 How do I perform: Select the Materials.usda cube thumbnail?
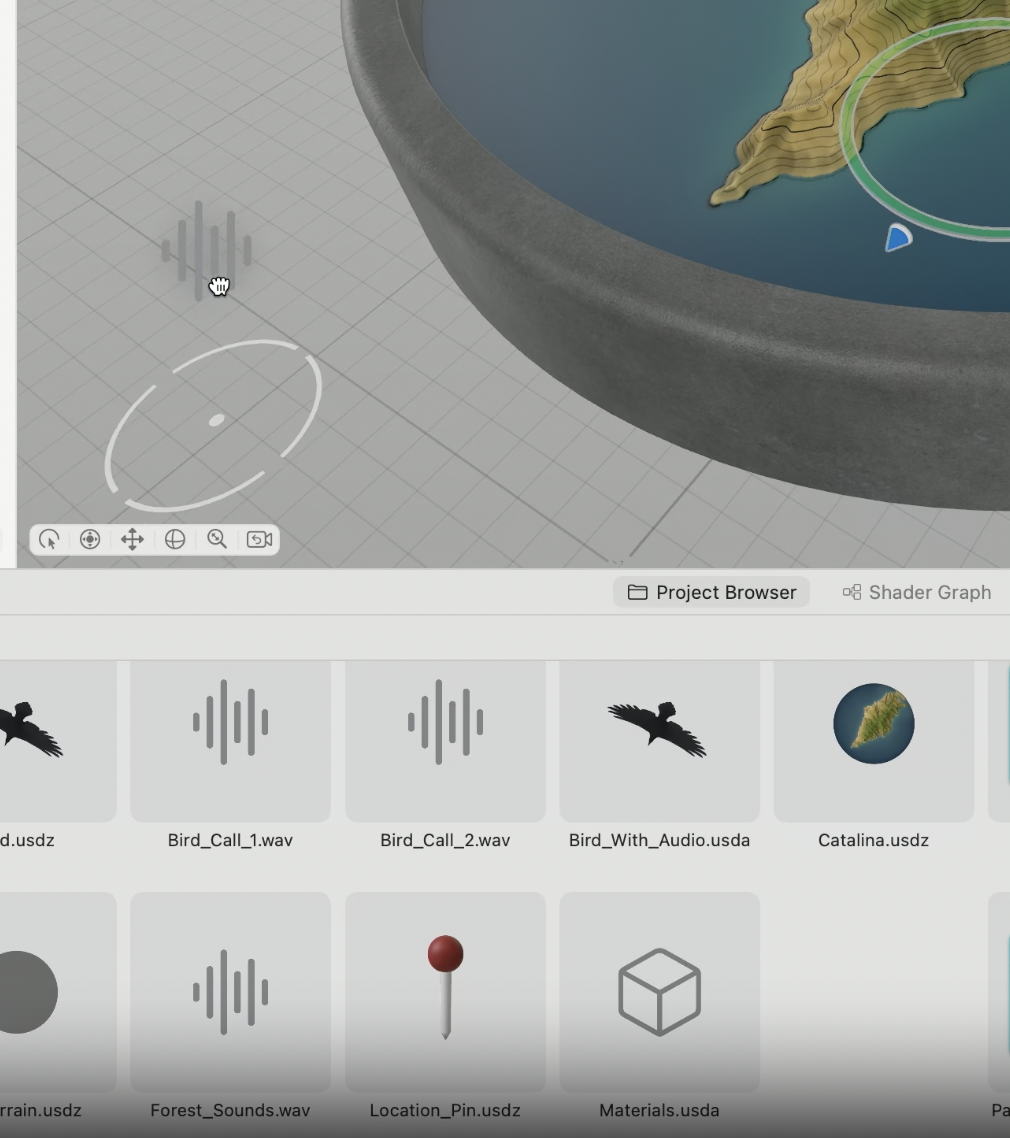point(660,992)
